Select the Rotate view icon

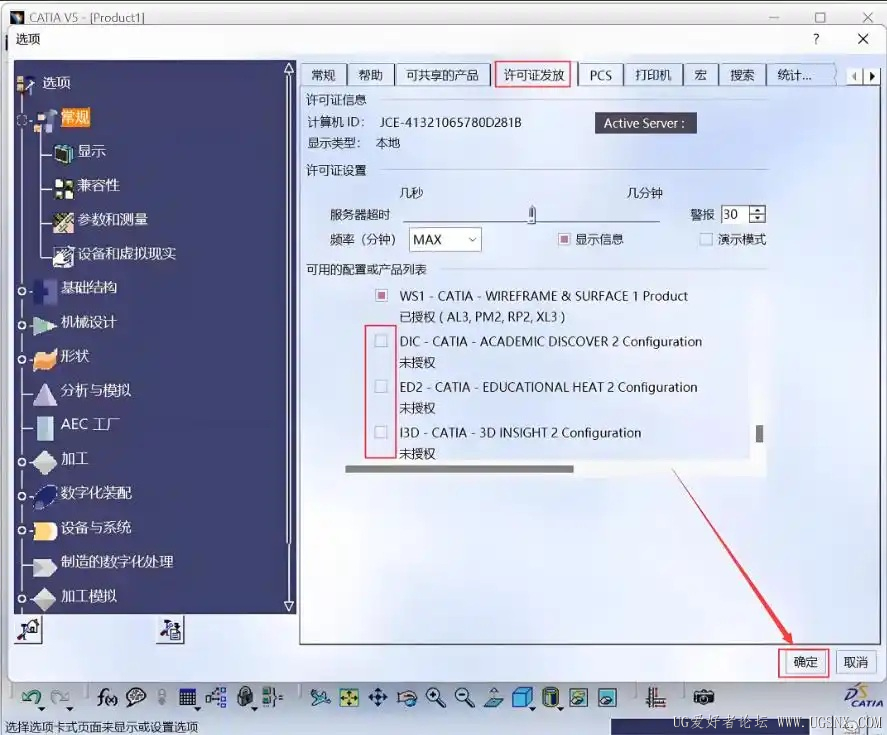(x=407, y=698)
